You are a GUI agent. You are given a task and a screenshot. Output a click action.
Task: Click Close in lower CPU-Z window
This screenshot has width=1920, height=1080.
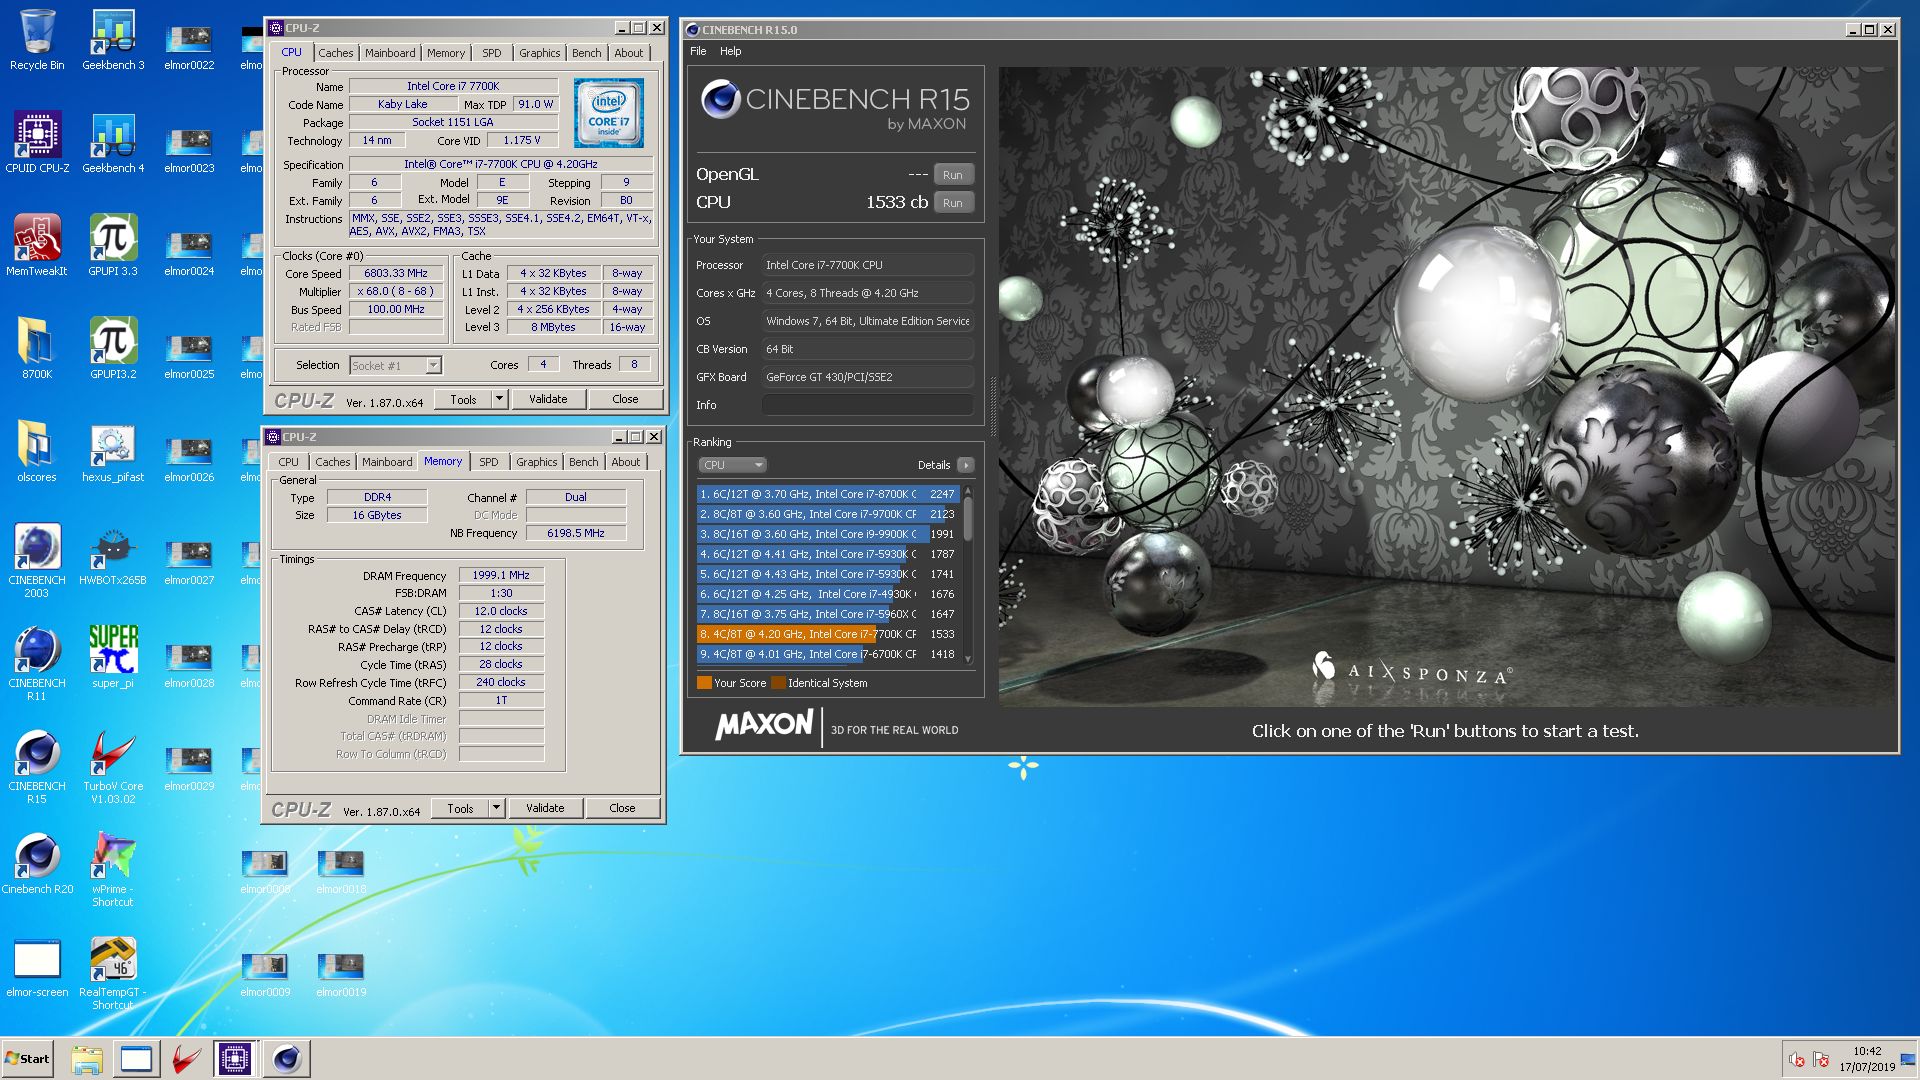click(622, 808)
